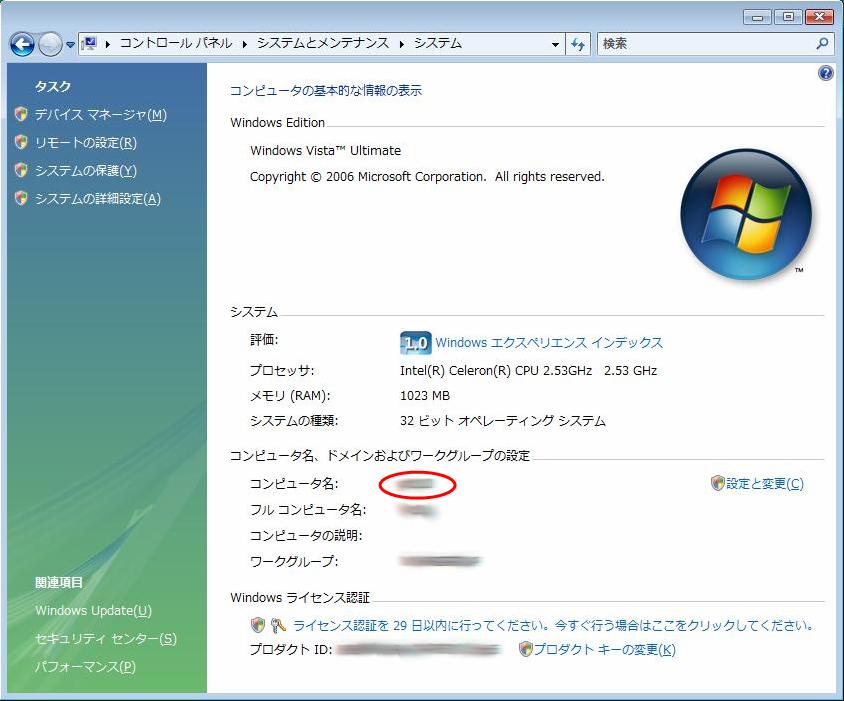Maximize the System window
Image resolution: width=844 pixels, height=701 pixels.
(x=787, y=17)
